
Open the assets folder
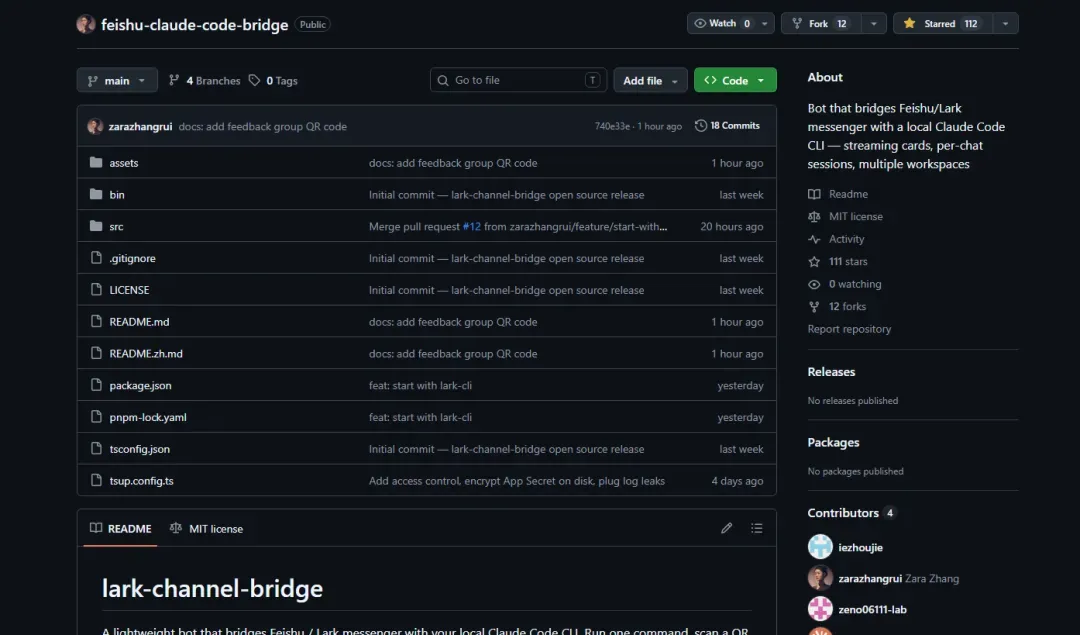coord(123,163)
